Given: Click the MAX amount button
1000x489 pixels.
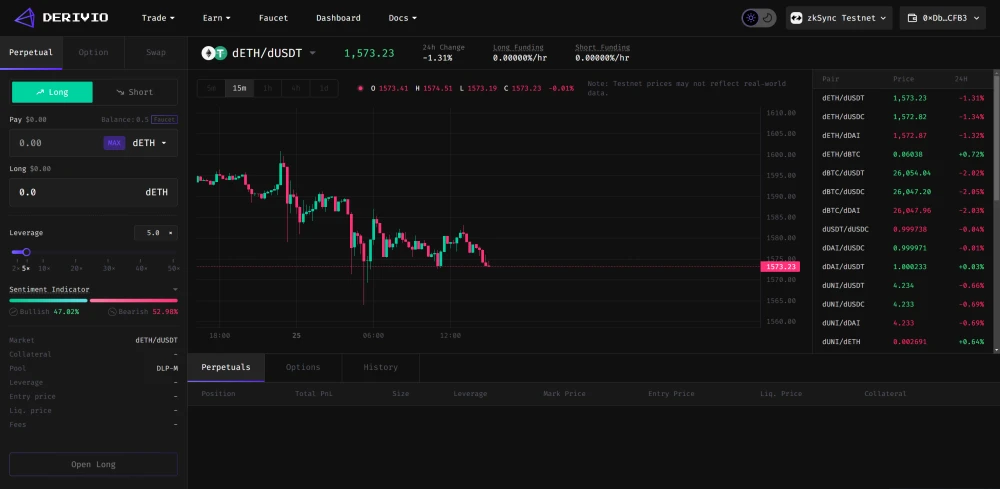Looking at the screenshot, I should point(114,143).
